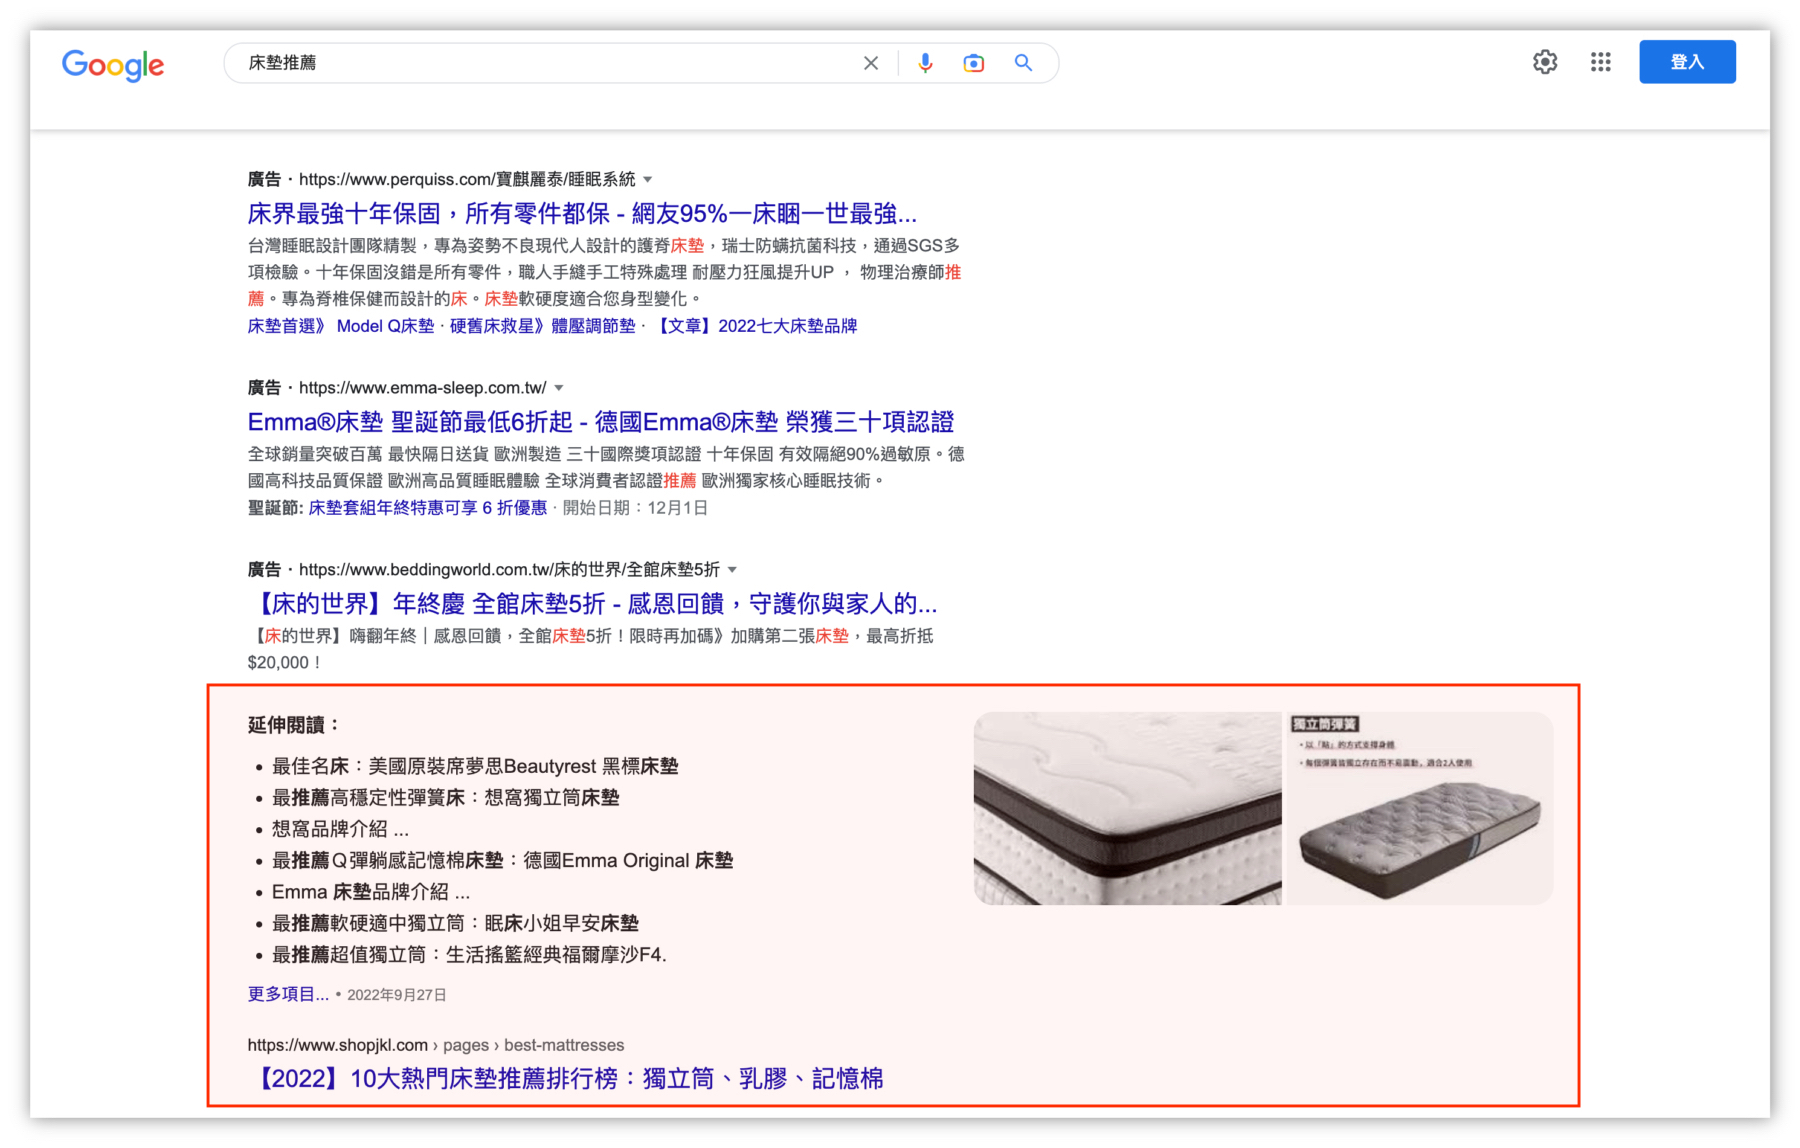Open quick settings with the gear icon
The width and height of the screenshot is (1800, 1148).
pyautogui.click(x=1544, y=62)
